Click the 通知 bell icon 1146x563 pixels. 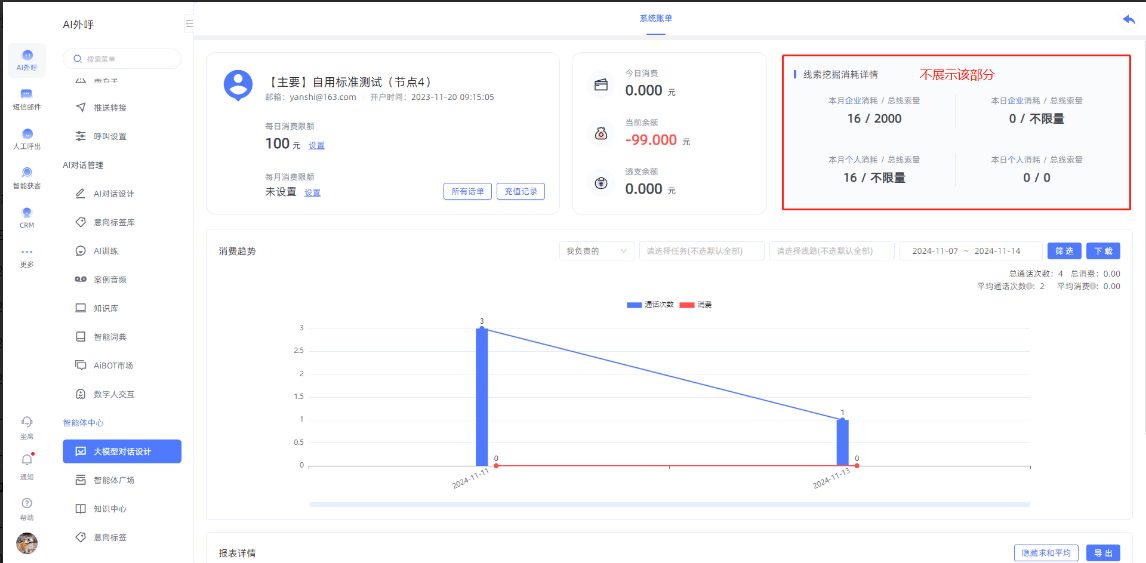(27, 460)
